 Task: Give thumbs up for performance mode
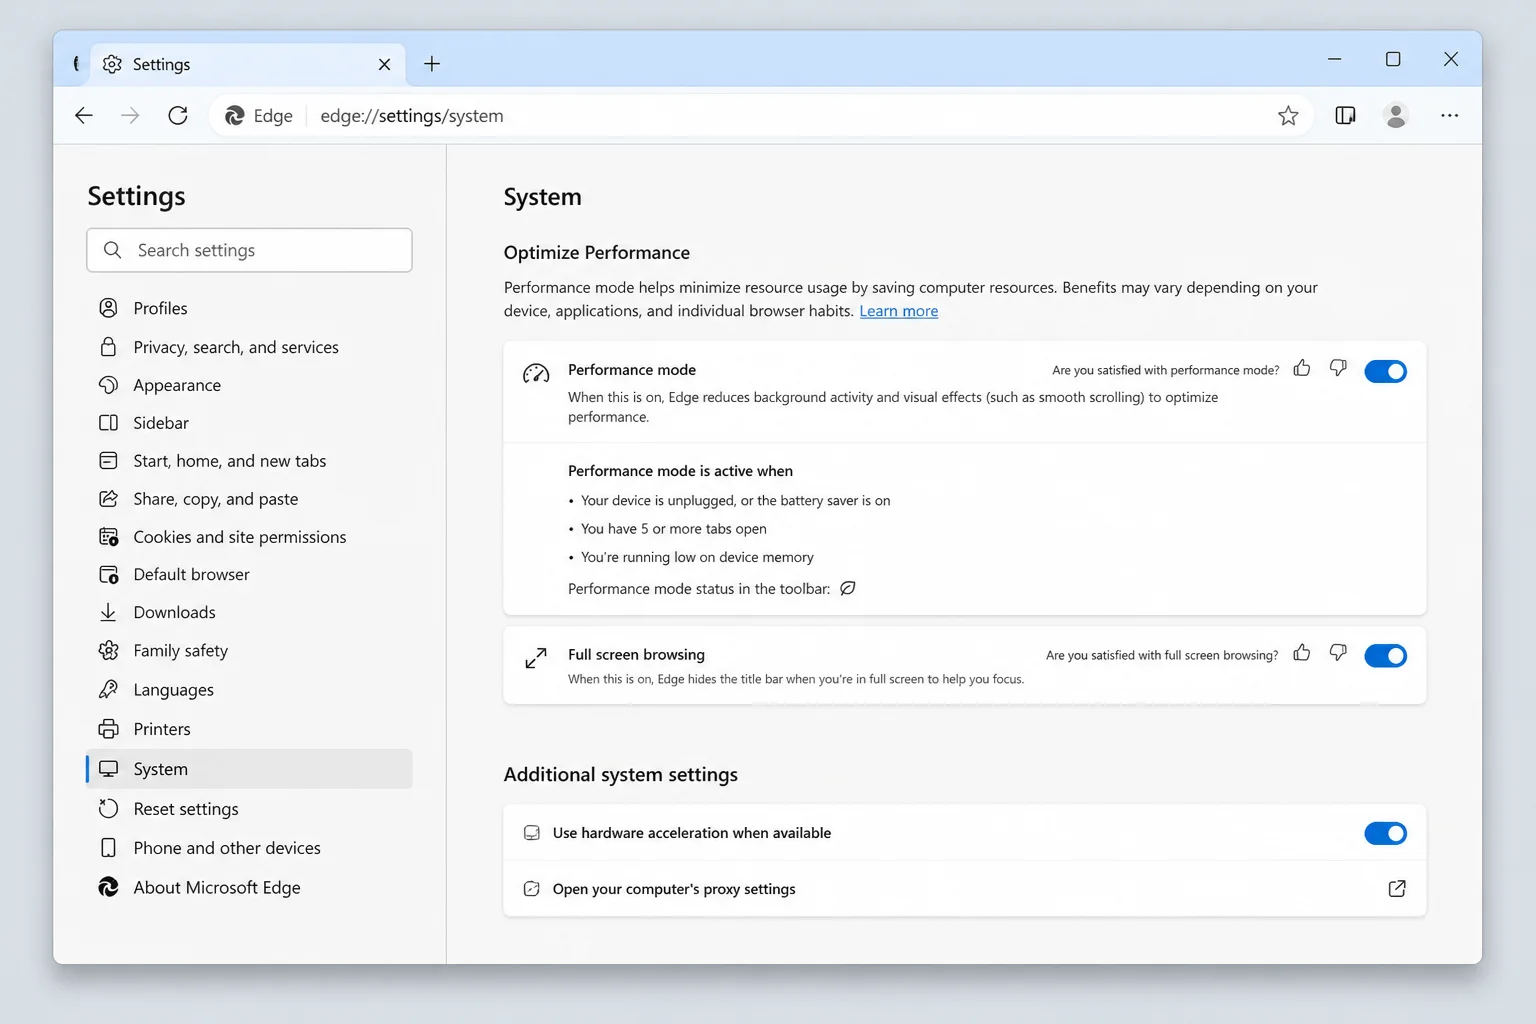[1301, 369]
